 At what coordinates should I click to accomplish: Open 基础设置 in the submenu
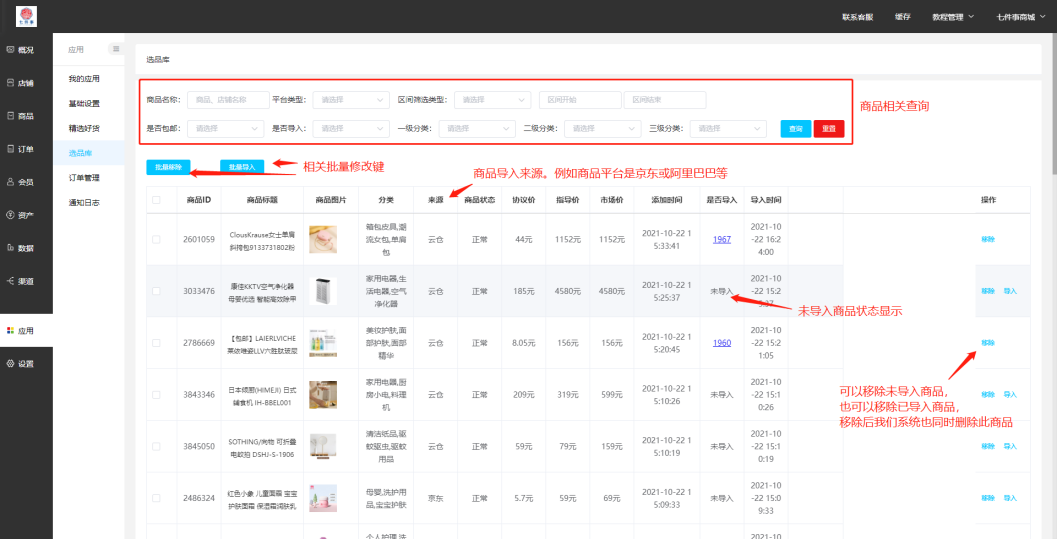point(84,104)
